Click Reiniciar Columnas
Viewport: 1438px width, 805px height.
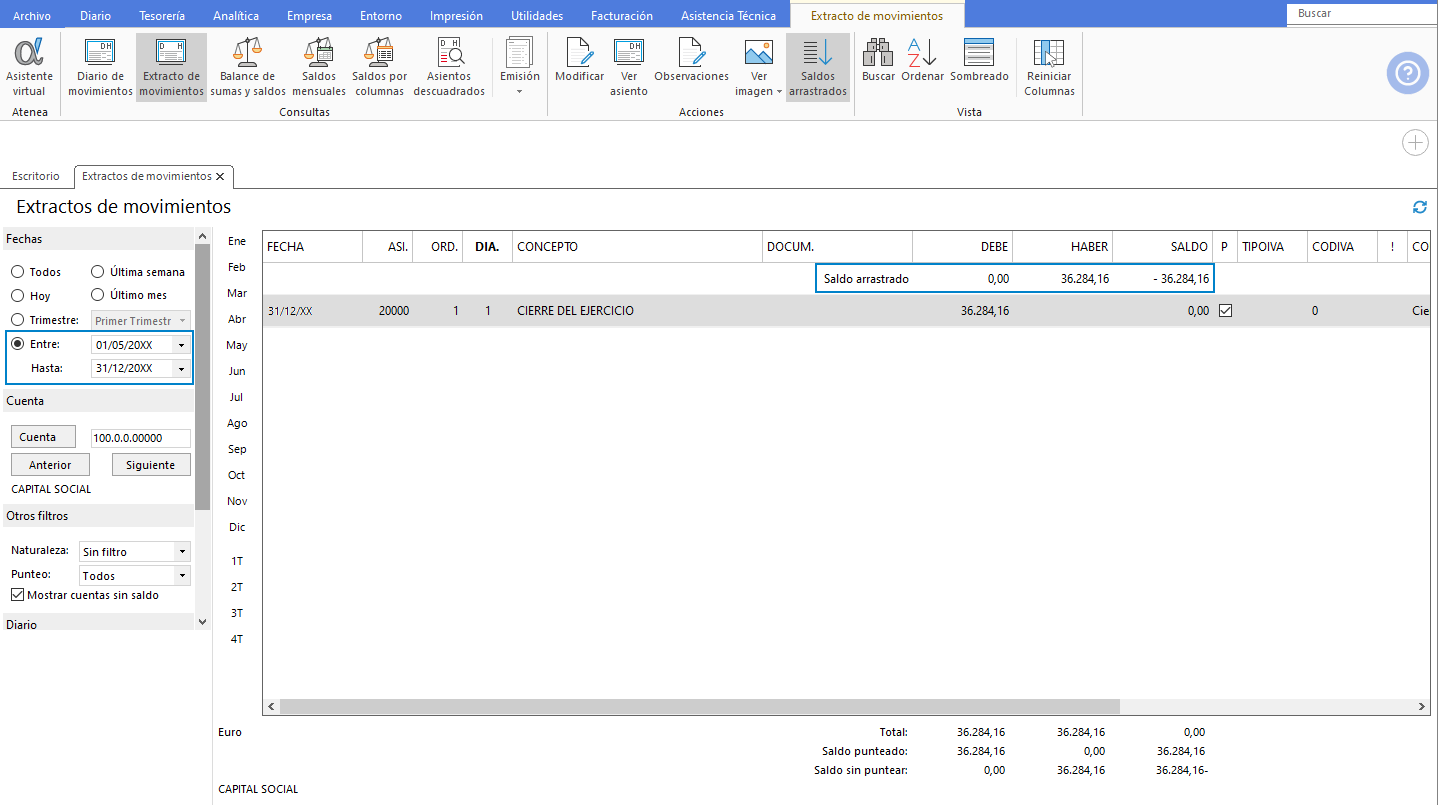[x=1049, y=68]
